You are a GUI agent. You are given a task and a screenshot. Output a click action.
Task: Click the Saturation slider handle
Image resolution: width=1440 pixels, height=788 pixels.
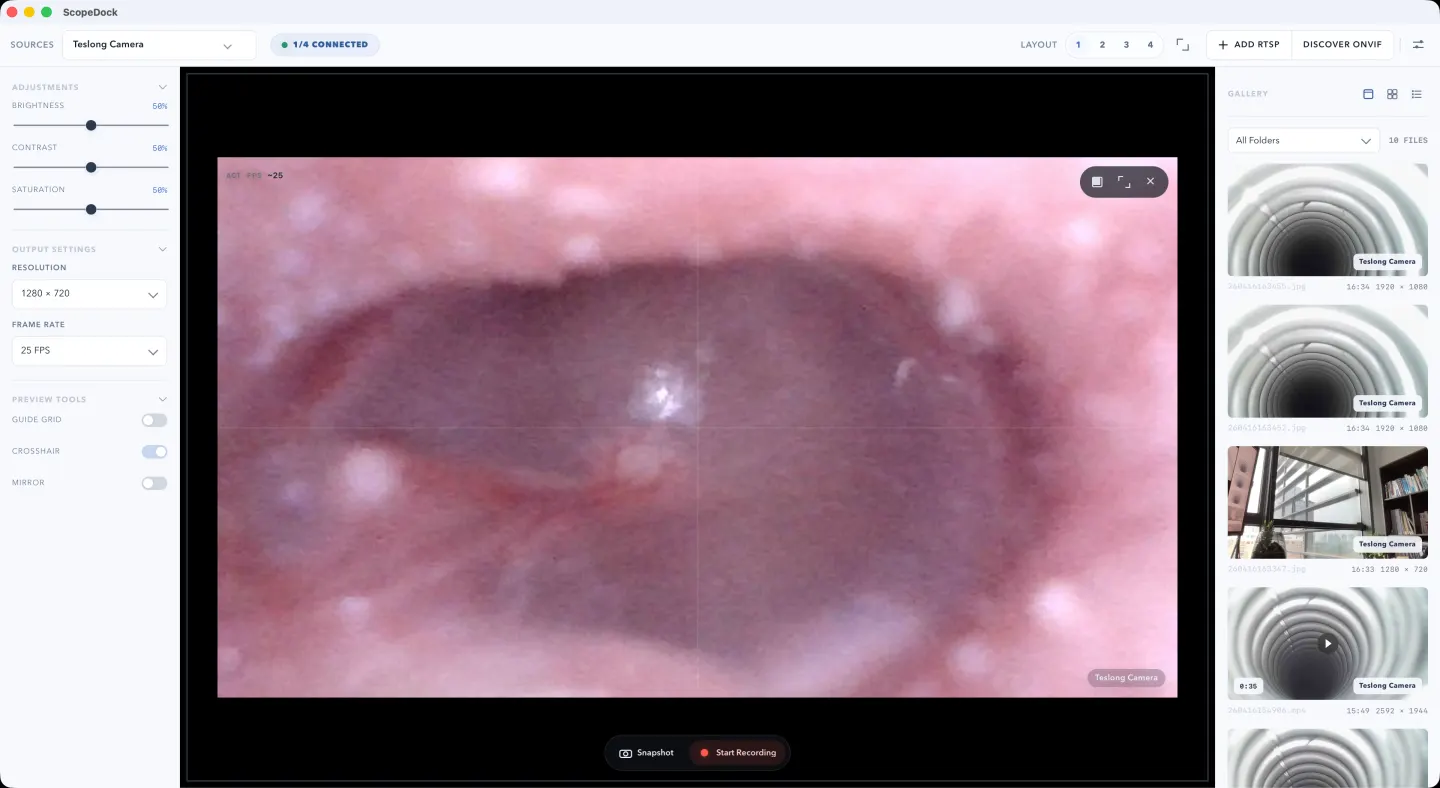[91, 210]
